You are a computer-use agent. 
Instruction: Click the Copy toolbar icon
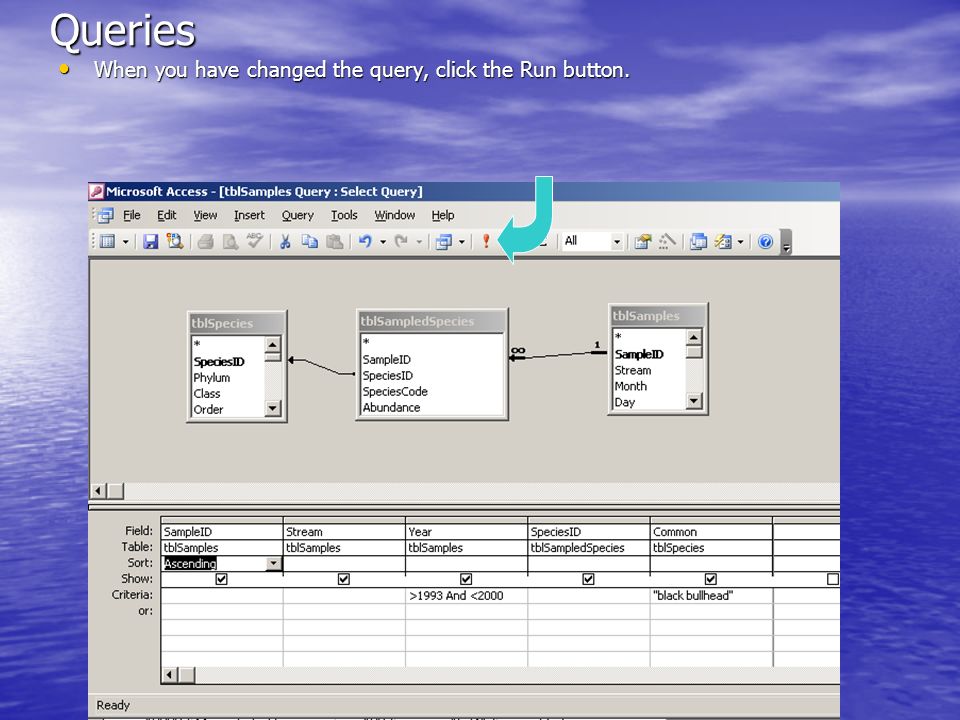coord(310,241)
